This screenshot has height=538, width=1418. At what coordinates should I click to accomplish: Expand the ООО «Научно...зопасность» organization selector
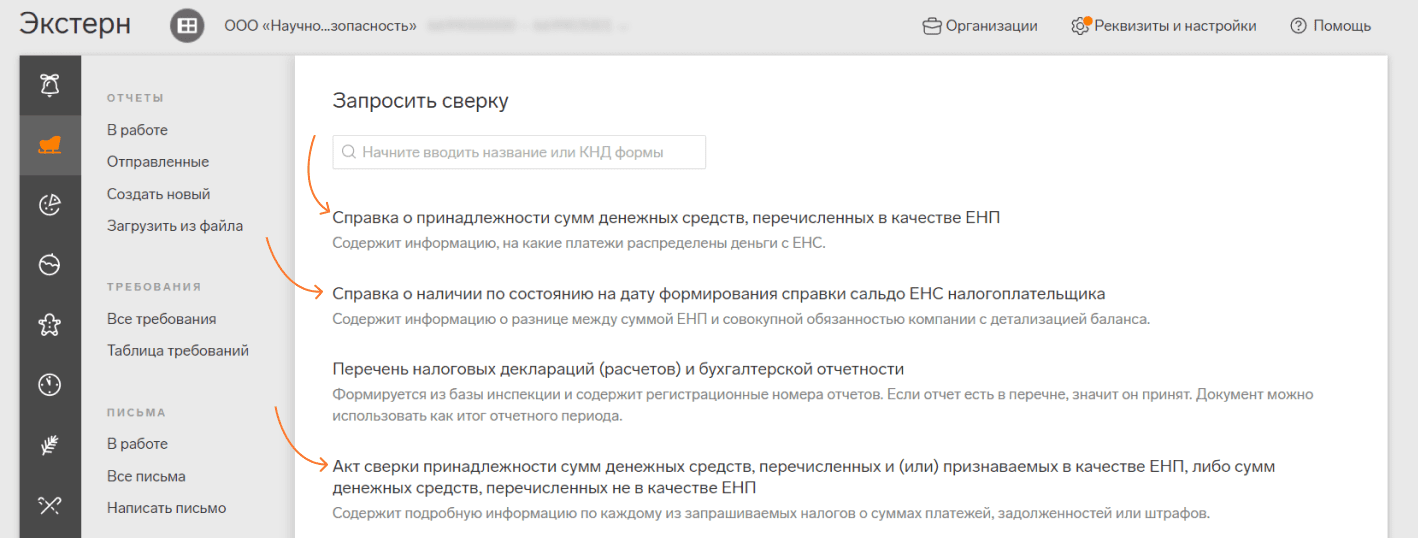[x=320, y=26]
